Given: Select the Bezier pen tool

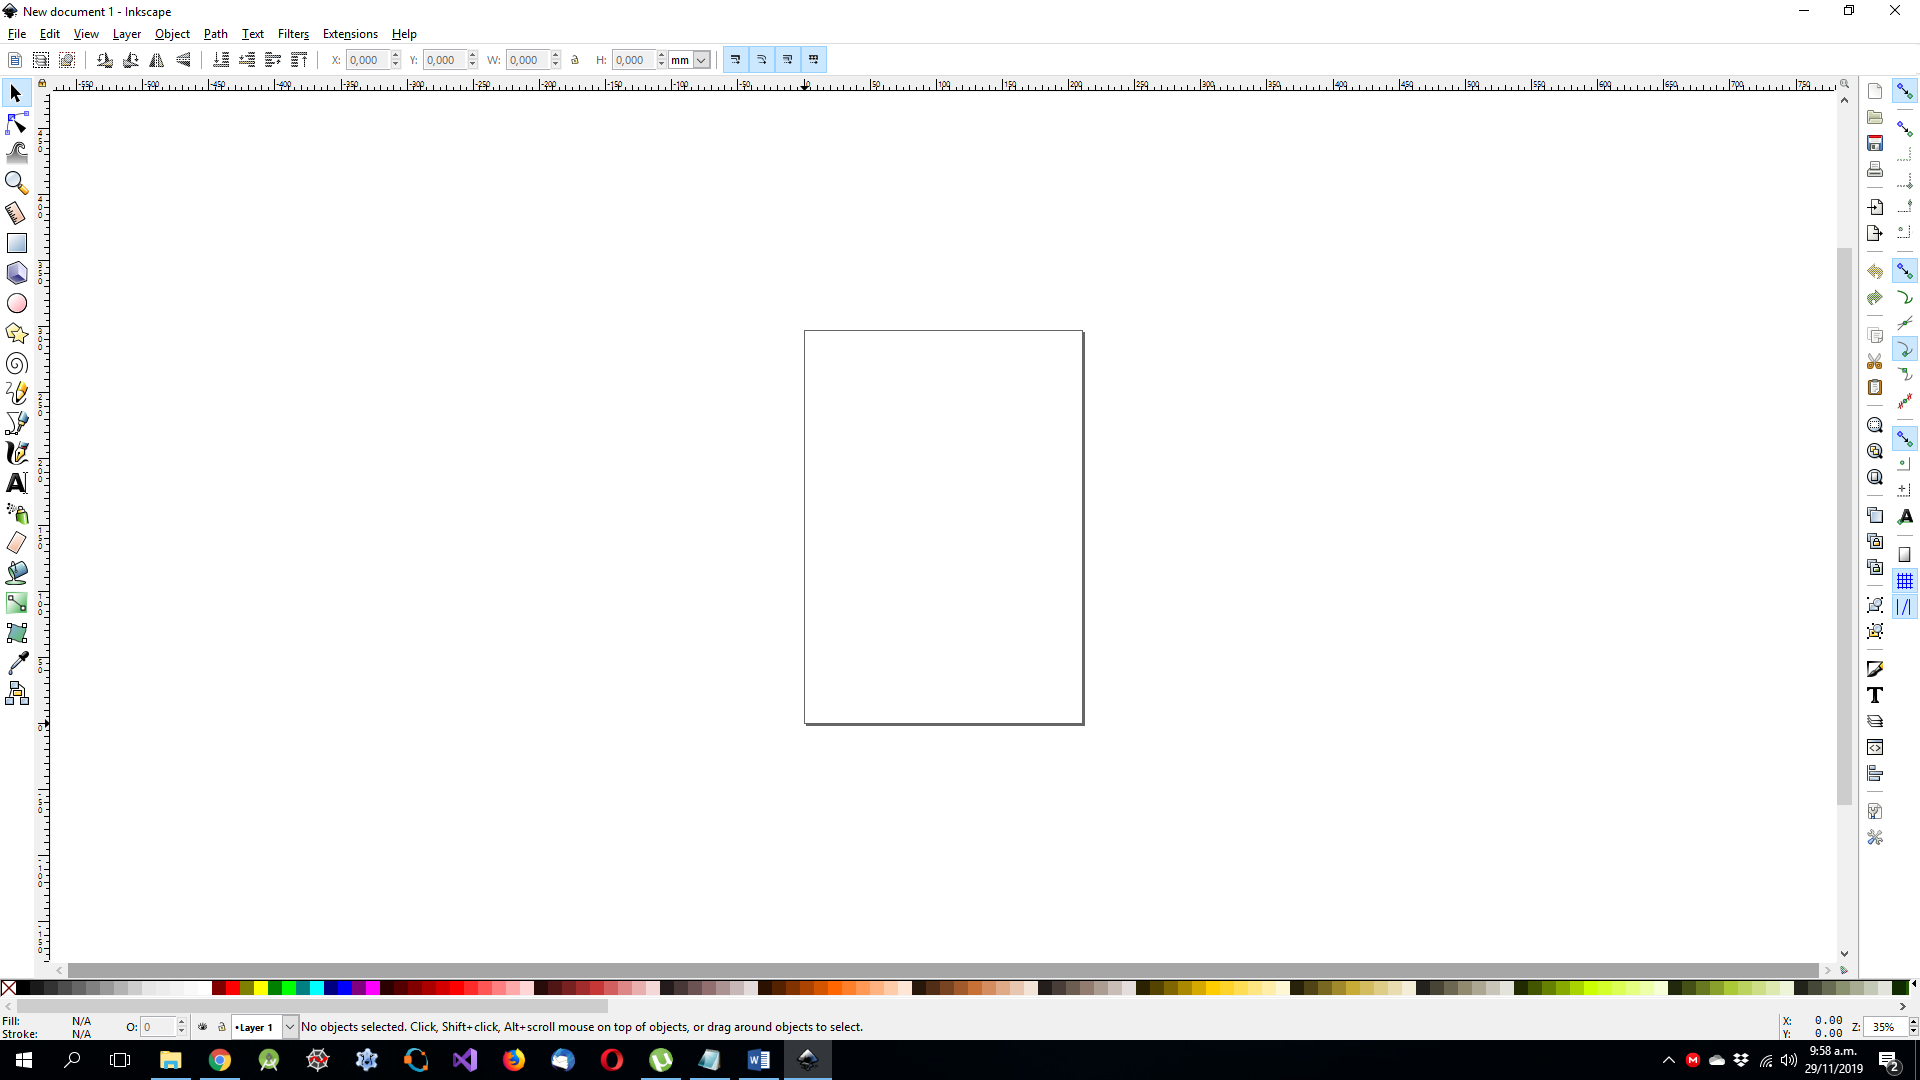Looking at the screenshot, I should click(x=17, y=422).
